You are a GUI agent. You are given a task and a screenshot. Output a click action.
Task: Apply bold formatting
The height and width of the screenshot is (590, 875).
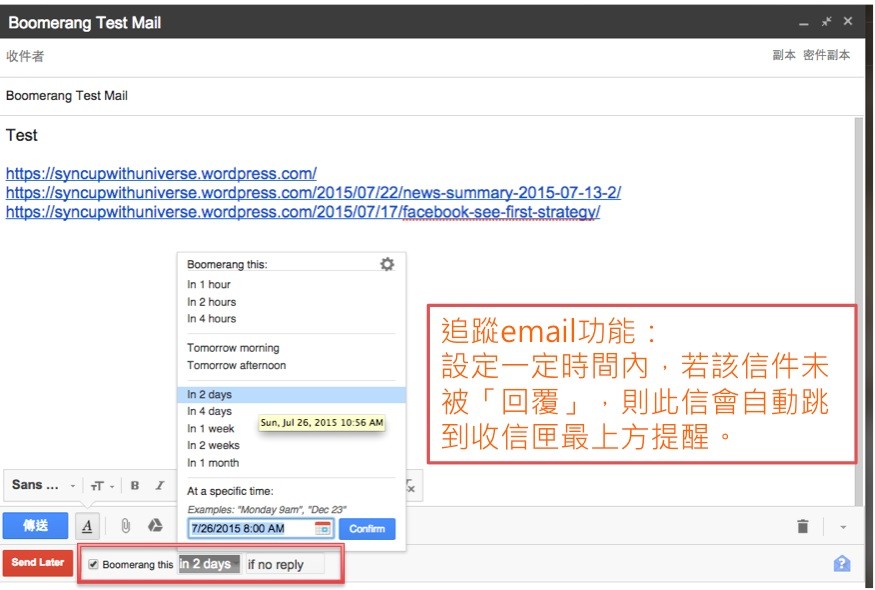[134, 486]
